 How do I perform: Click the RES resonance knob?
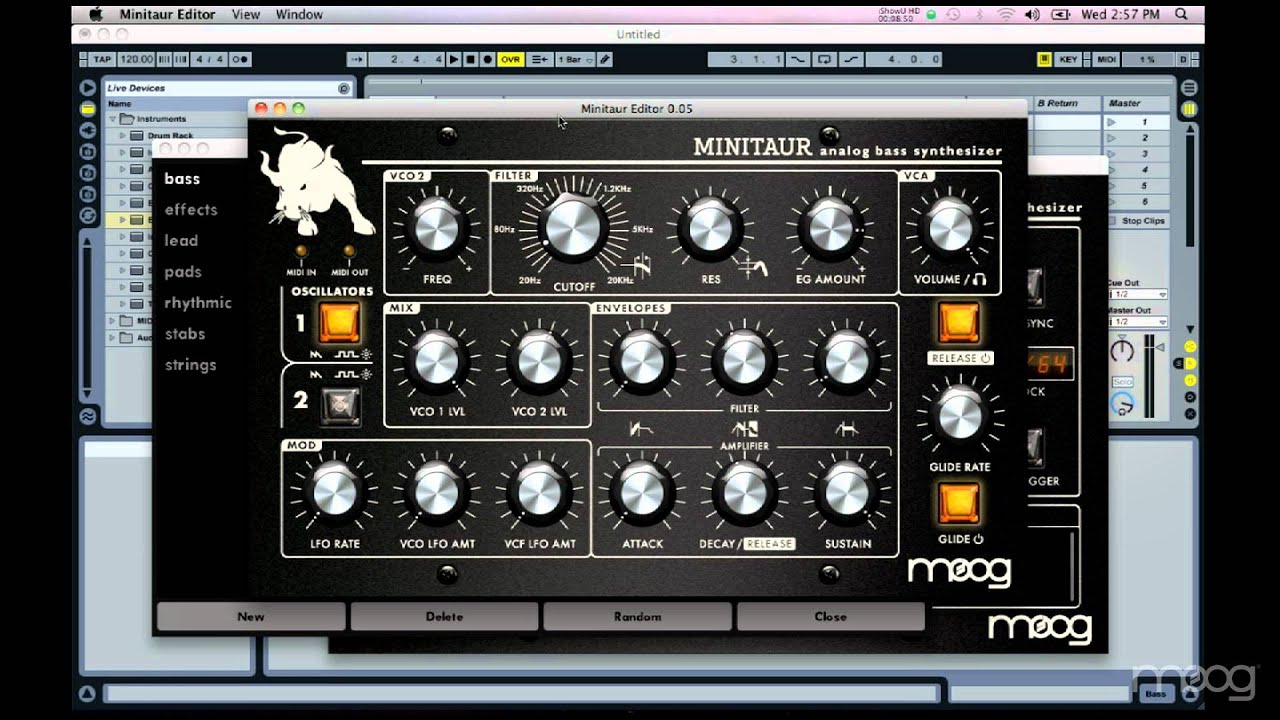pyautogui.click(x=710, y=228)
